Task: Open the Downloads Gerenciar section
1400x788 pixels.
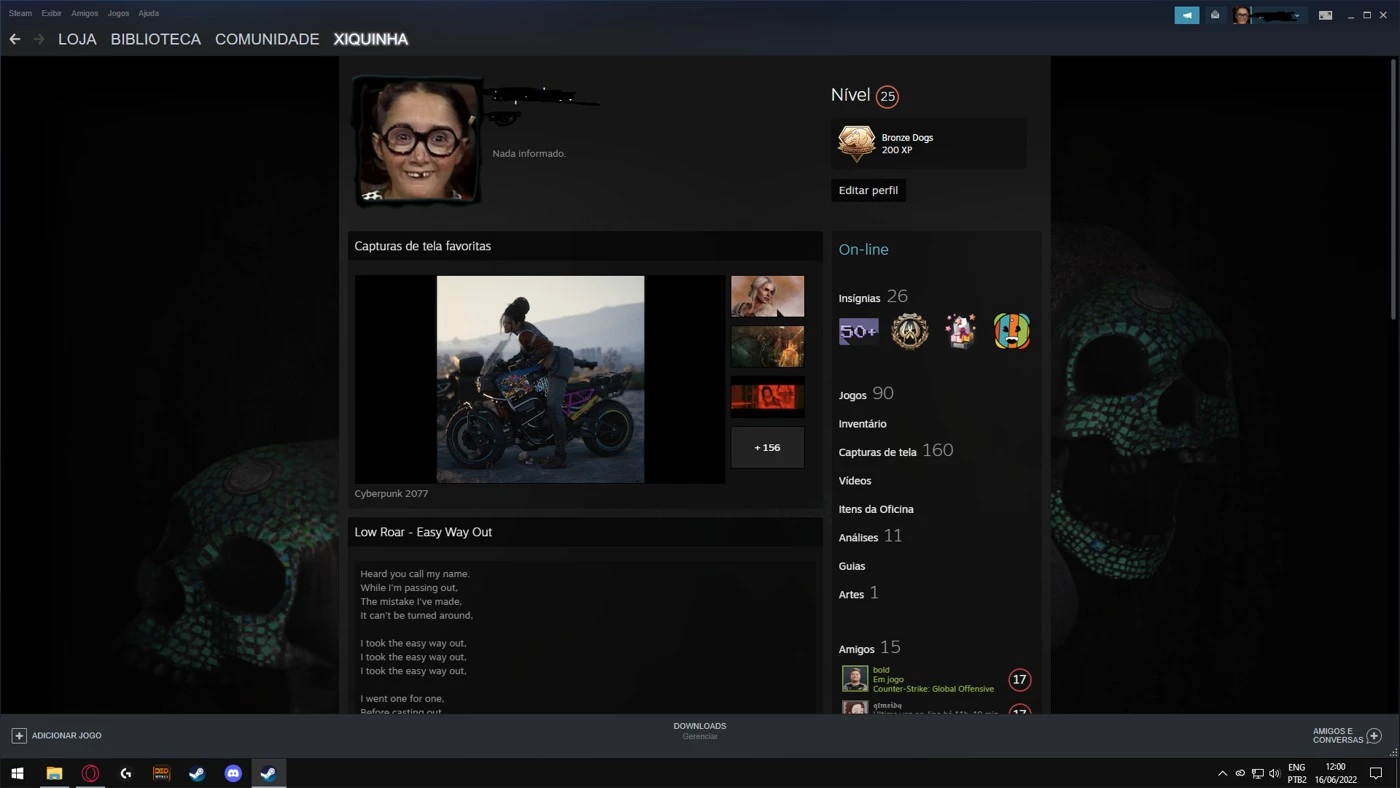Action: pyautogui.click(x=700, y=731)
